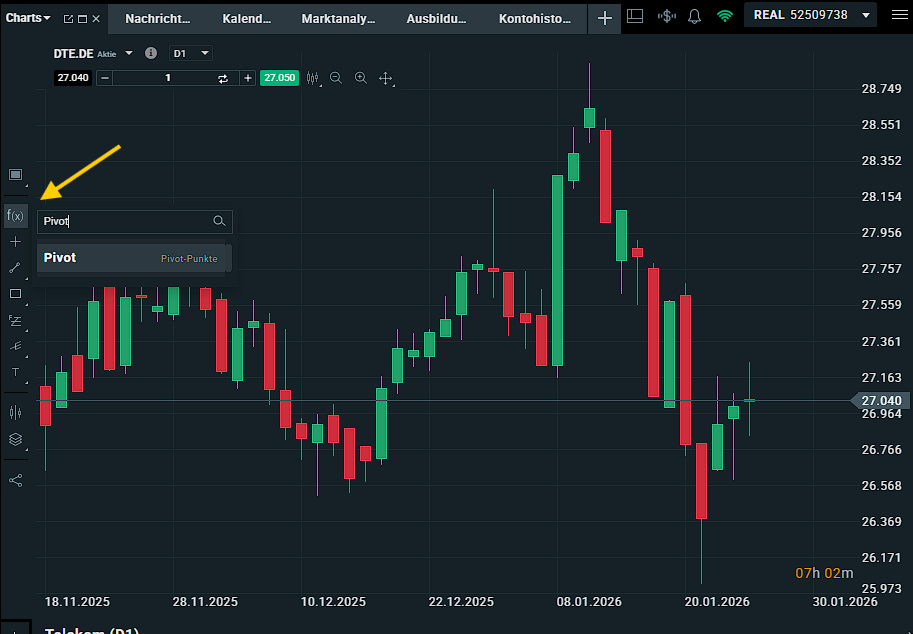Click the Pivot indicator search field
The height and width of the screenshot is (634, 913).
[125, 222]
